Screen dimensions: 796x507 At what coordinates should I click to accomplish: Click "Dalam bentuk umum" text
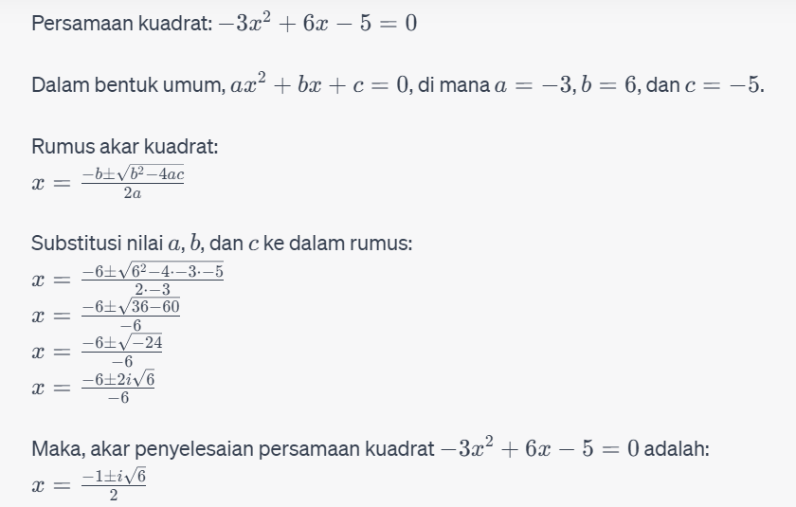tap(128, 85)
